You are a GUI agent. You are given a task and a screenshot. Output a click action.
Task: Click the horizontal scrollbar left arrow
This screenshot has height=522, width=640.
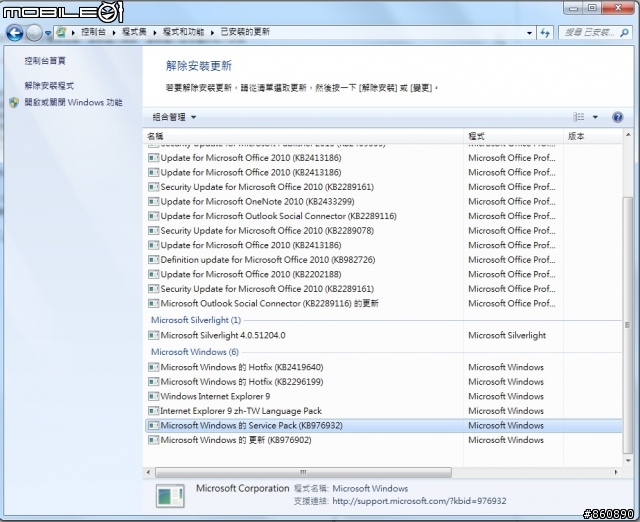click(149, 472)
